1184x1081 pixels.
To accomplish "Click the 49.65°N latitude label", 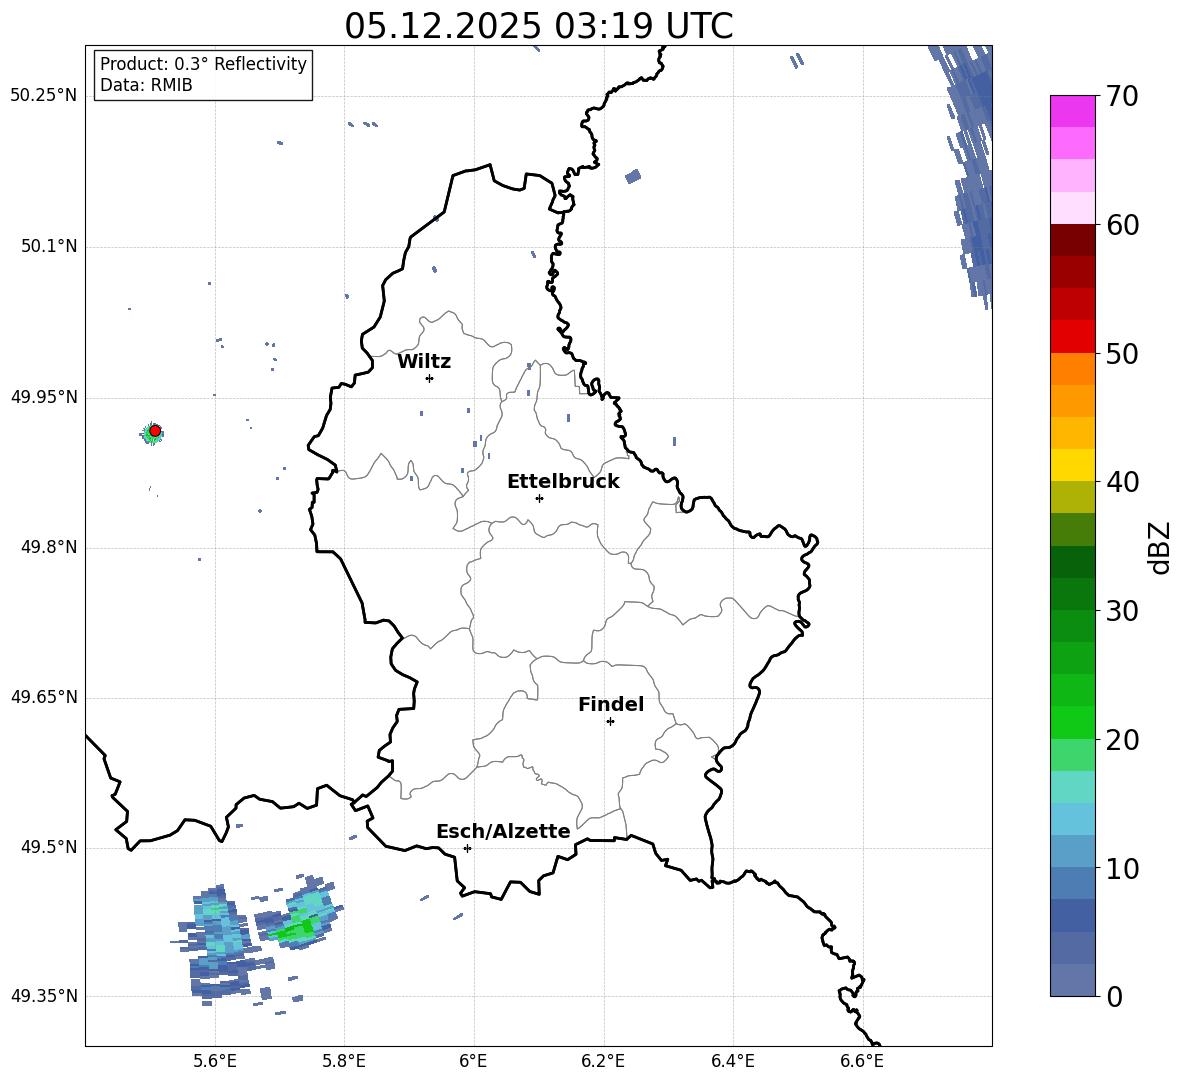I will 44,697.
